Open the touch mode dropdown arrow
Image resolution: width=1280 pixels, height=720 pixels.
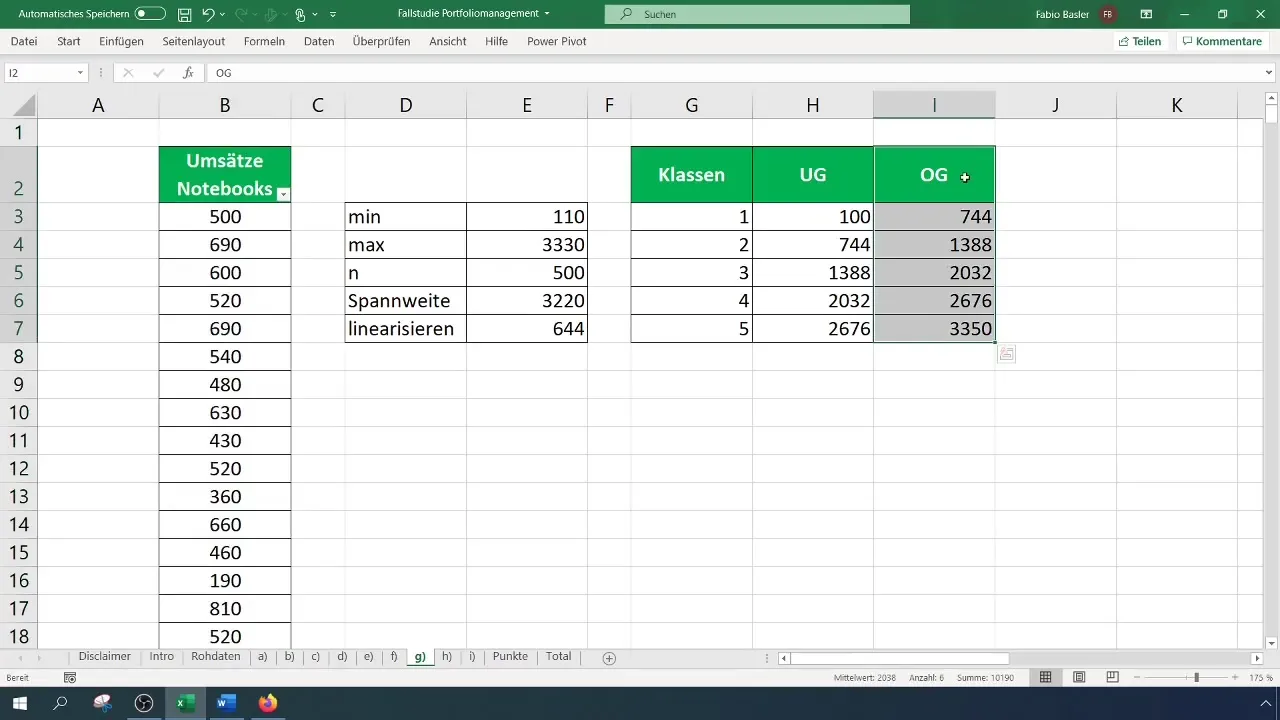click(315, 15)
